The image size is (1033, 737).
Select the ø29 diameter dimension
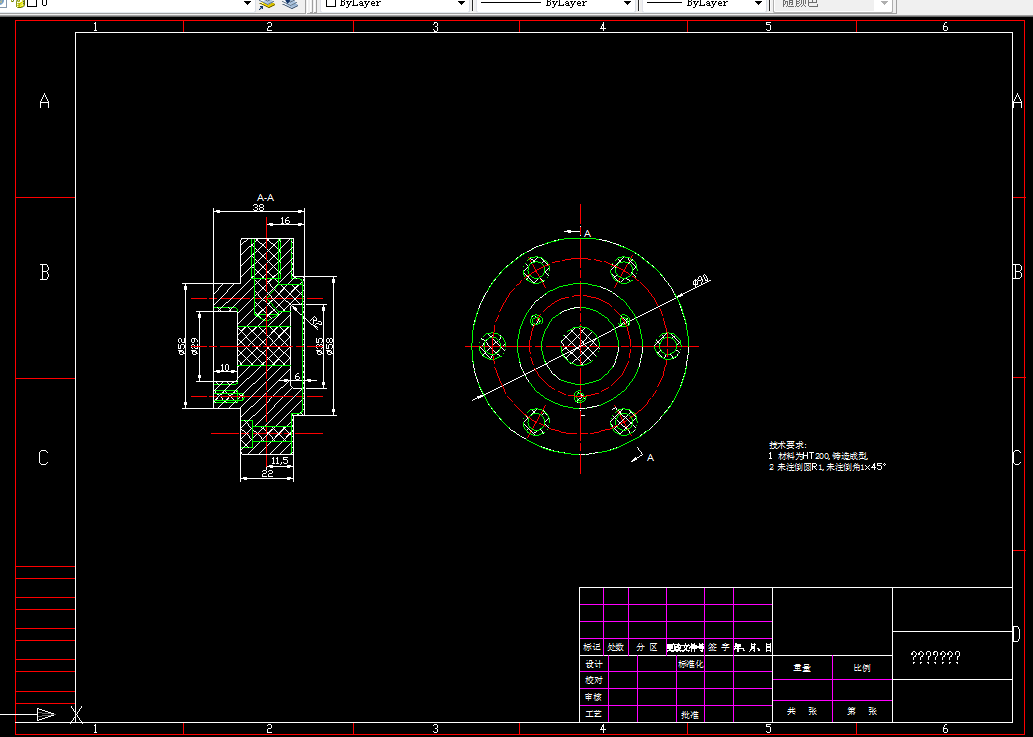pyautogui.click(x=194, y=346)
